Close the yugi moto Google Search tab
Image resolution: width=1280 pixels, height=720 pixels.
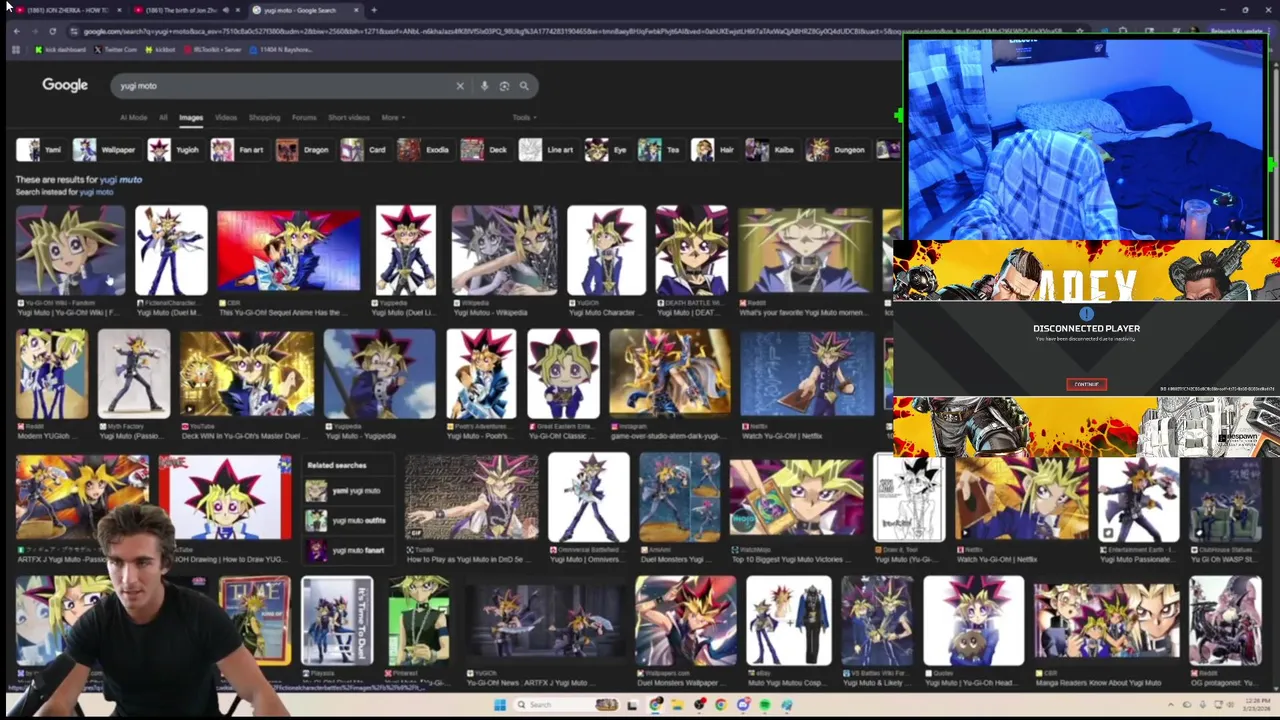(357, 10)
